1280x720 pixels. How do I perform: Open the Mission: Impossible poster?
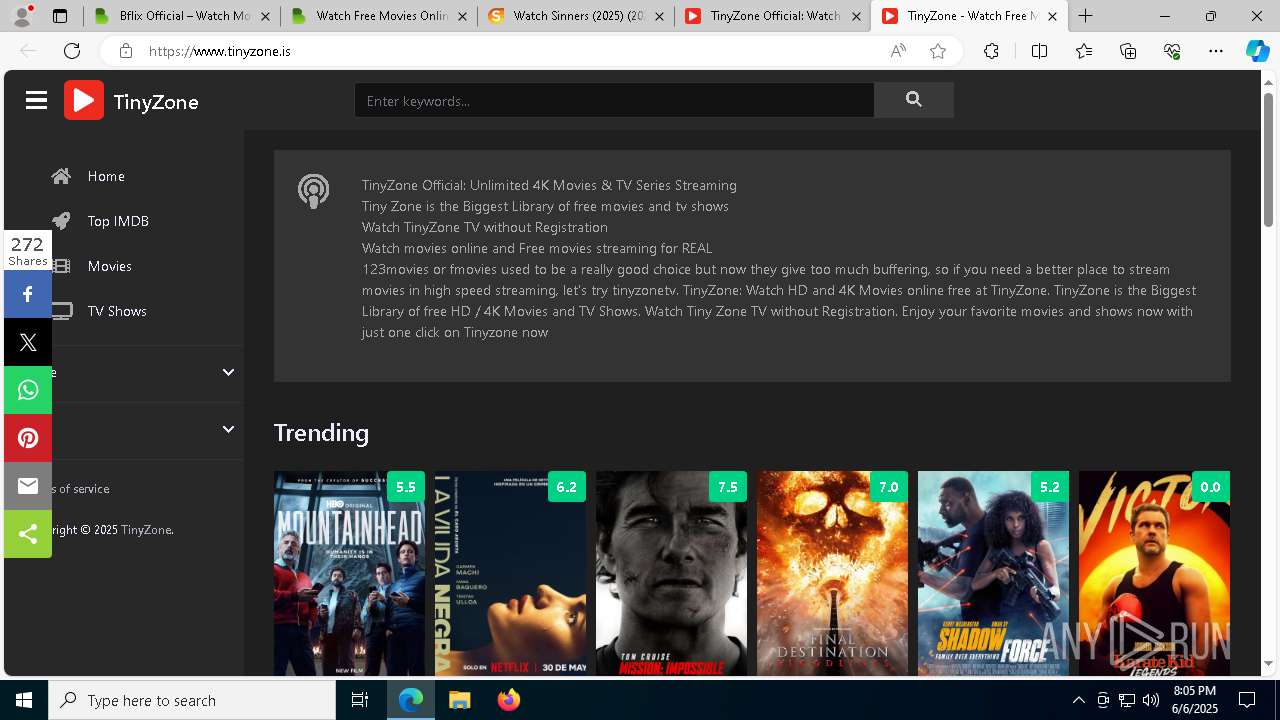[x=671, y=574]
